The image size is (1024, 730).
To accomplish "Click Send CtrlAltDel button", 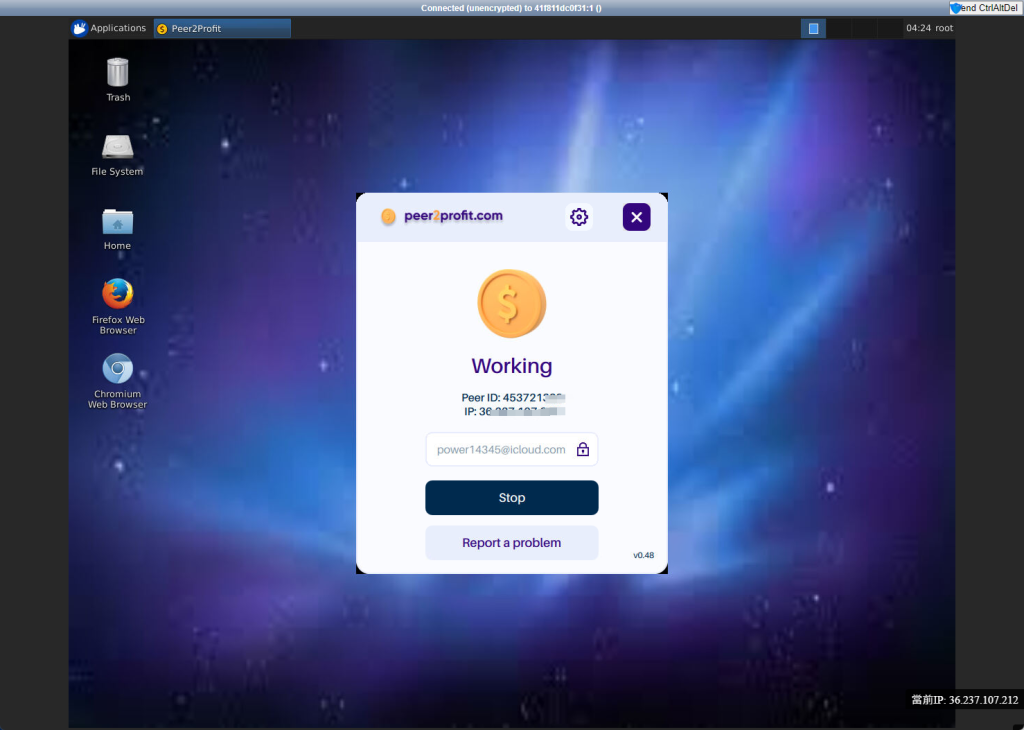I will pyautogui.click(x=986, y=8).
